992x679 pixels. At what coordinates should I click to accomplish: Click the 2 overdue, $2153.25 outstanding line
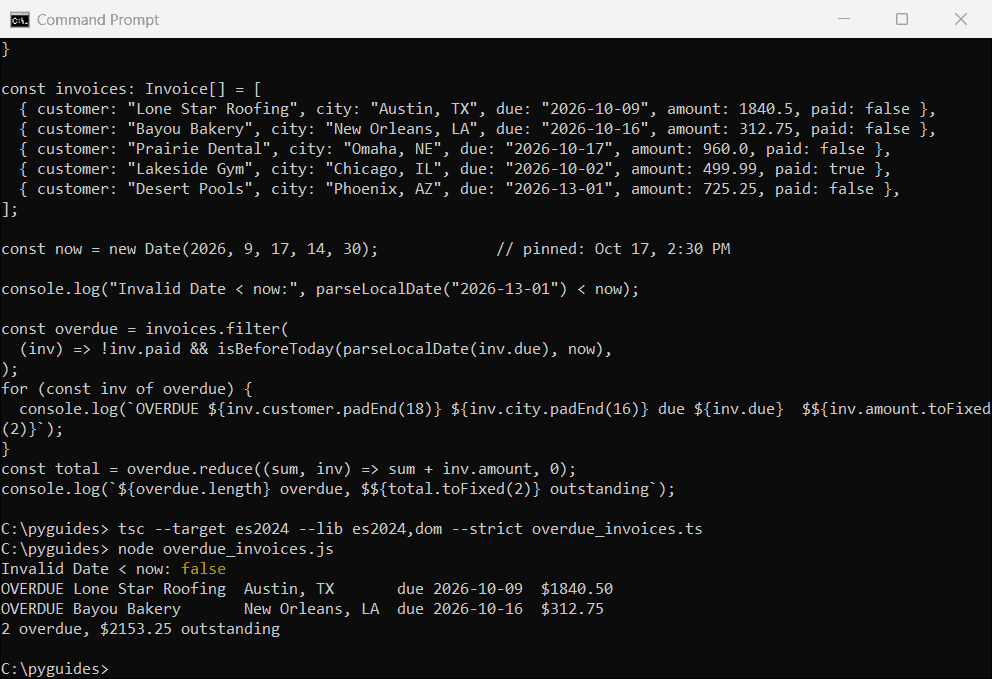click(x=140, y=629)
